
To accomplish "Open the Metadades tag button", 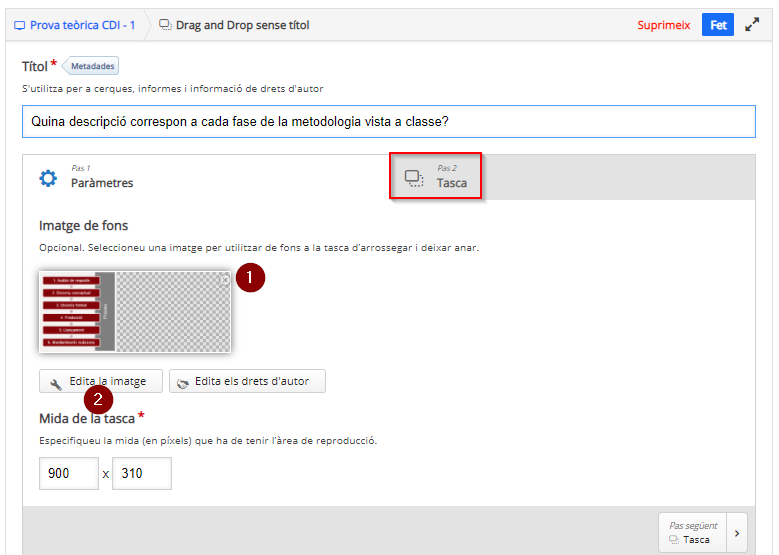I will [90, 66].
